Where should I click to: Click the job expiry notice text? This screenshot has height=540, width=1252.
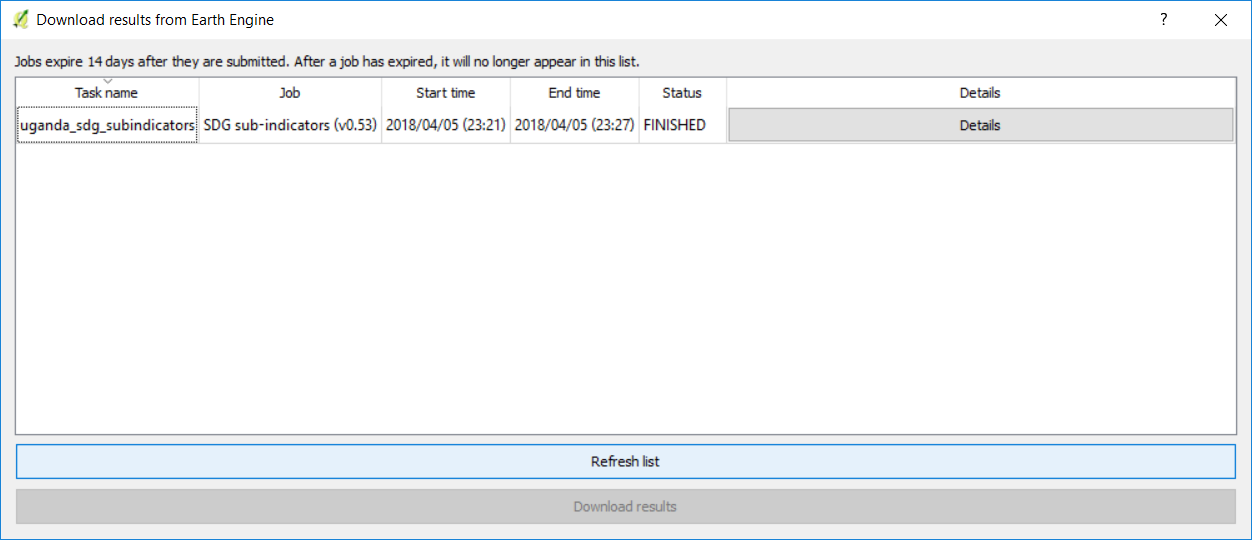click(327, 61)
